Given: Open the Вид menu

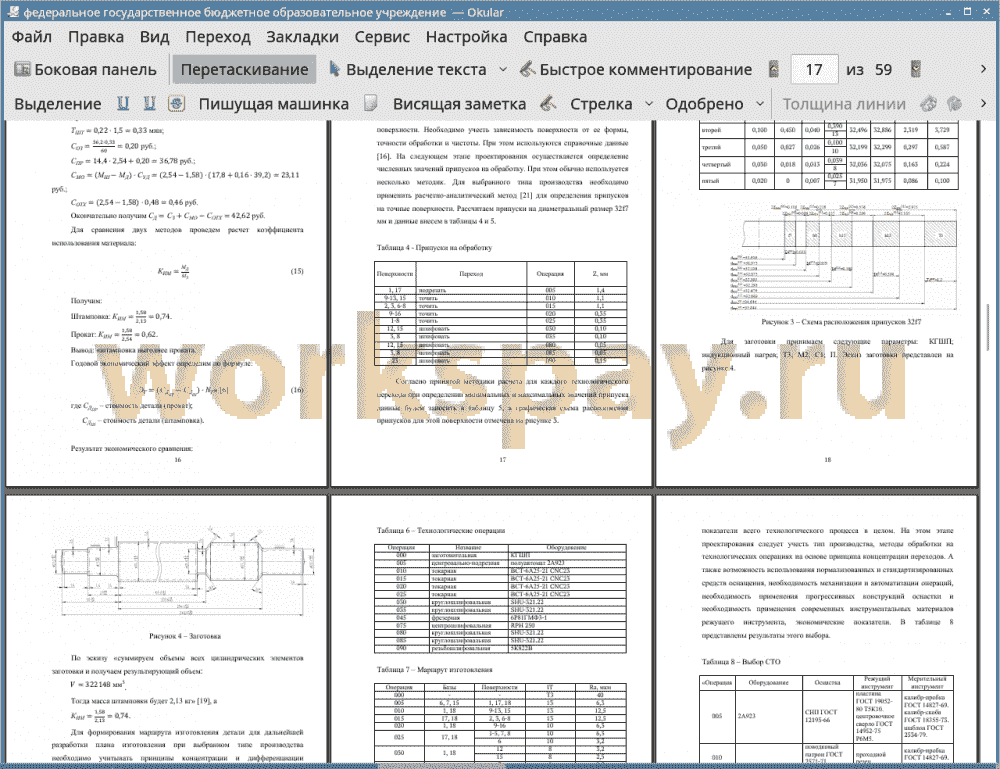Looking at the screenshot, I should (x=154, y=37).
